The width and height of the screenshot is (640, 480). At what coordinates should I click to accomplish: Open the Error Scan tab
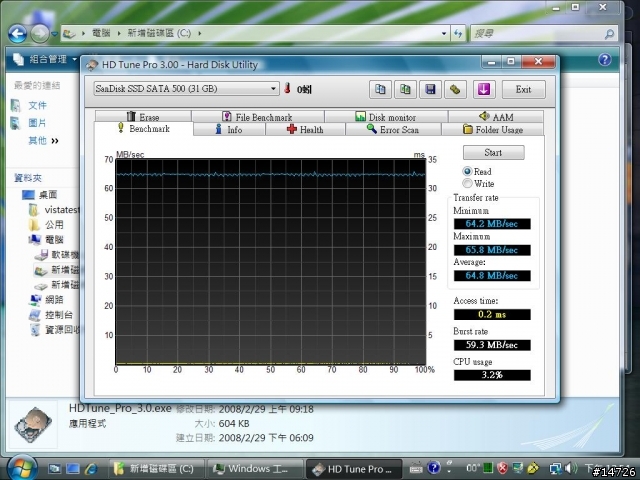(393, 129)
